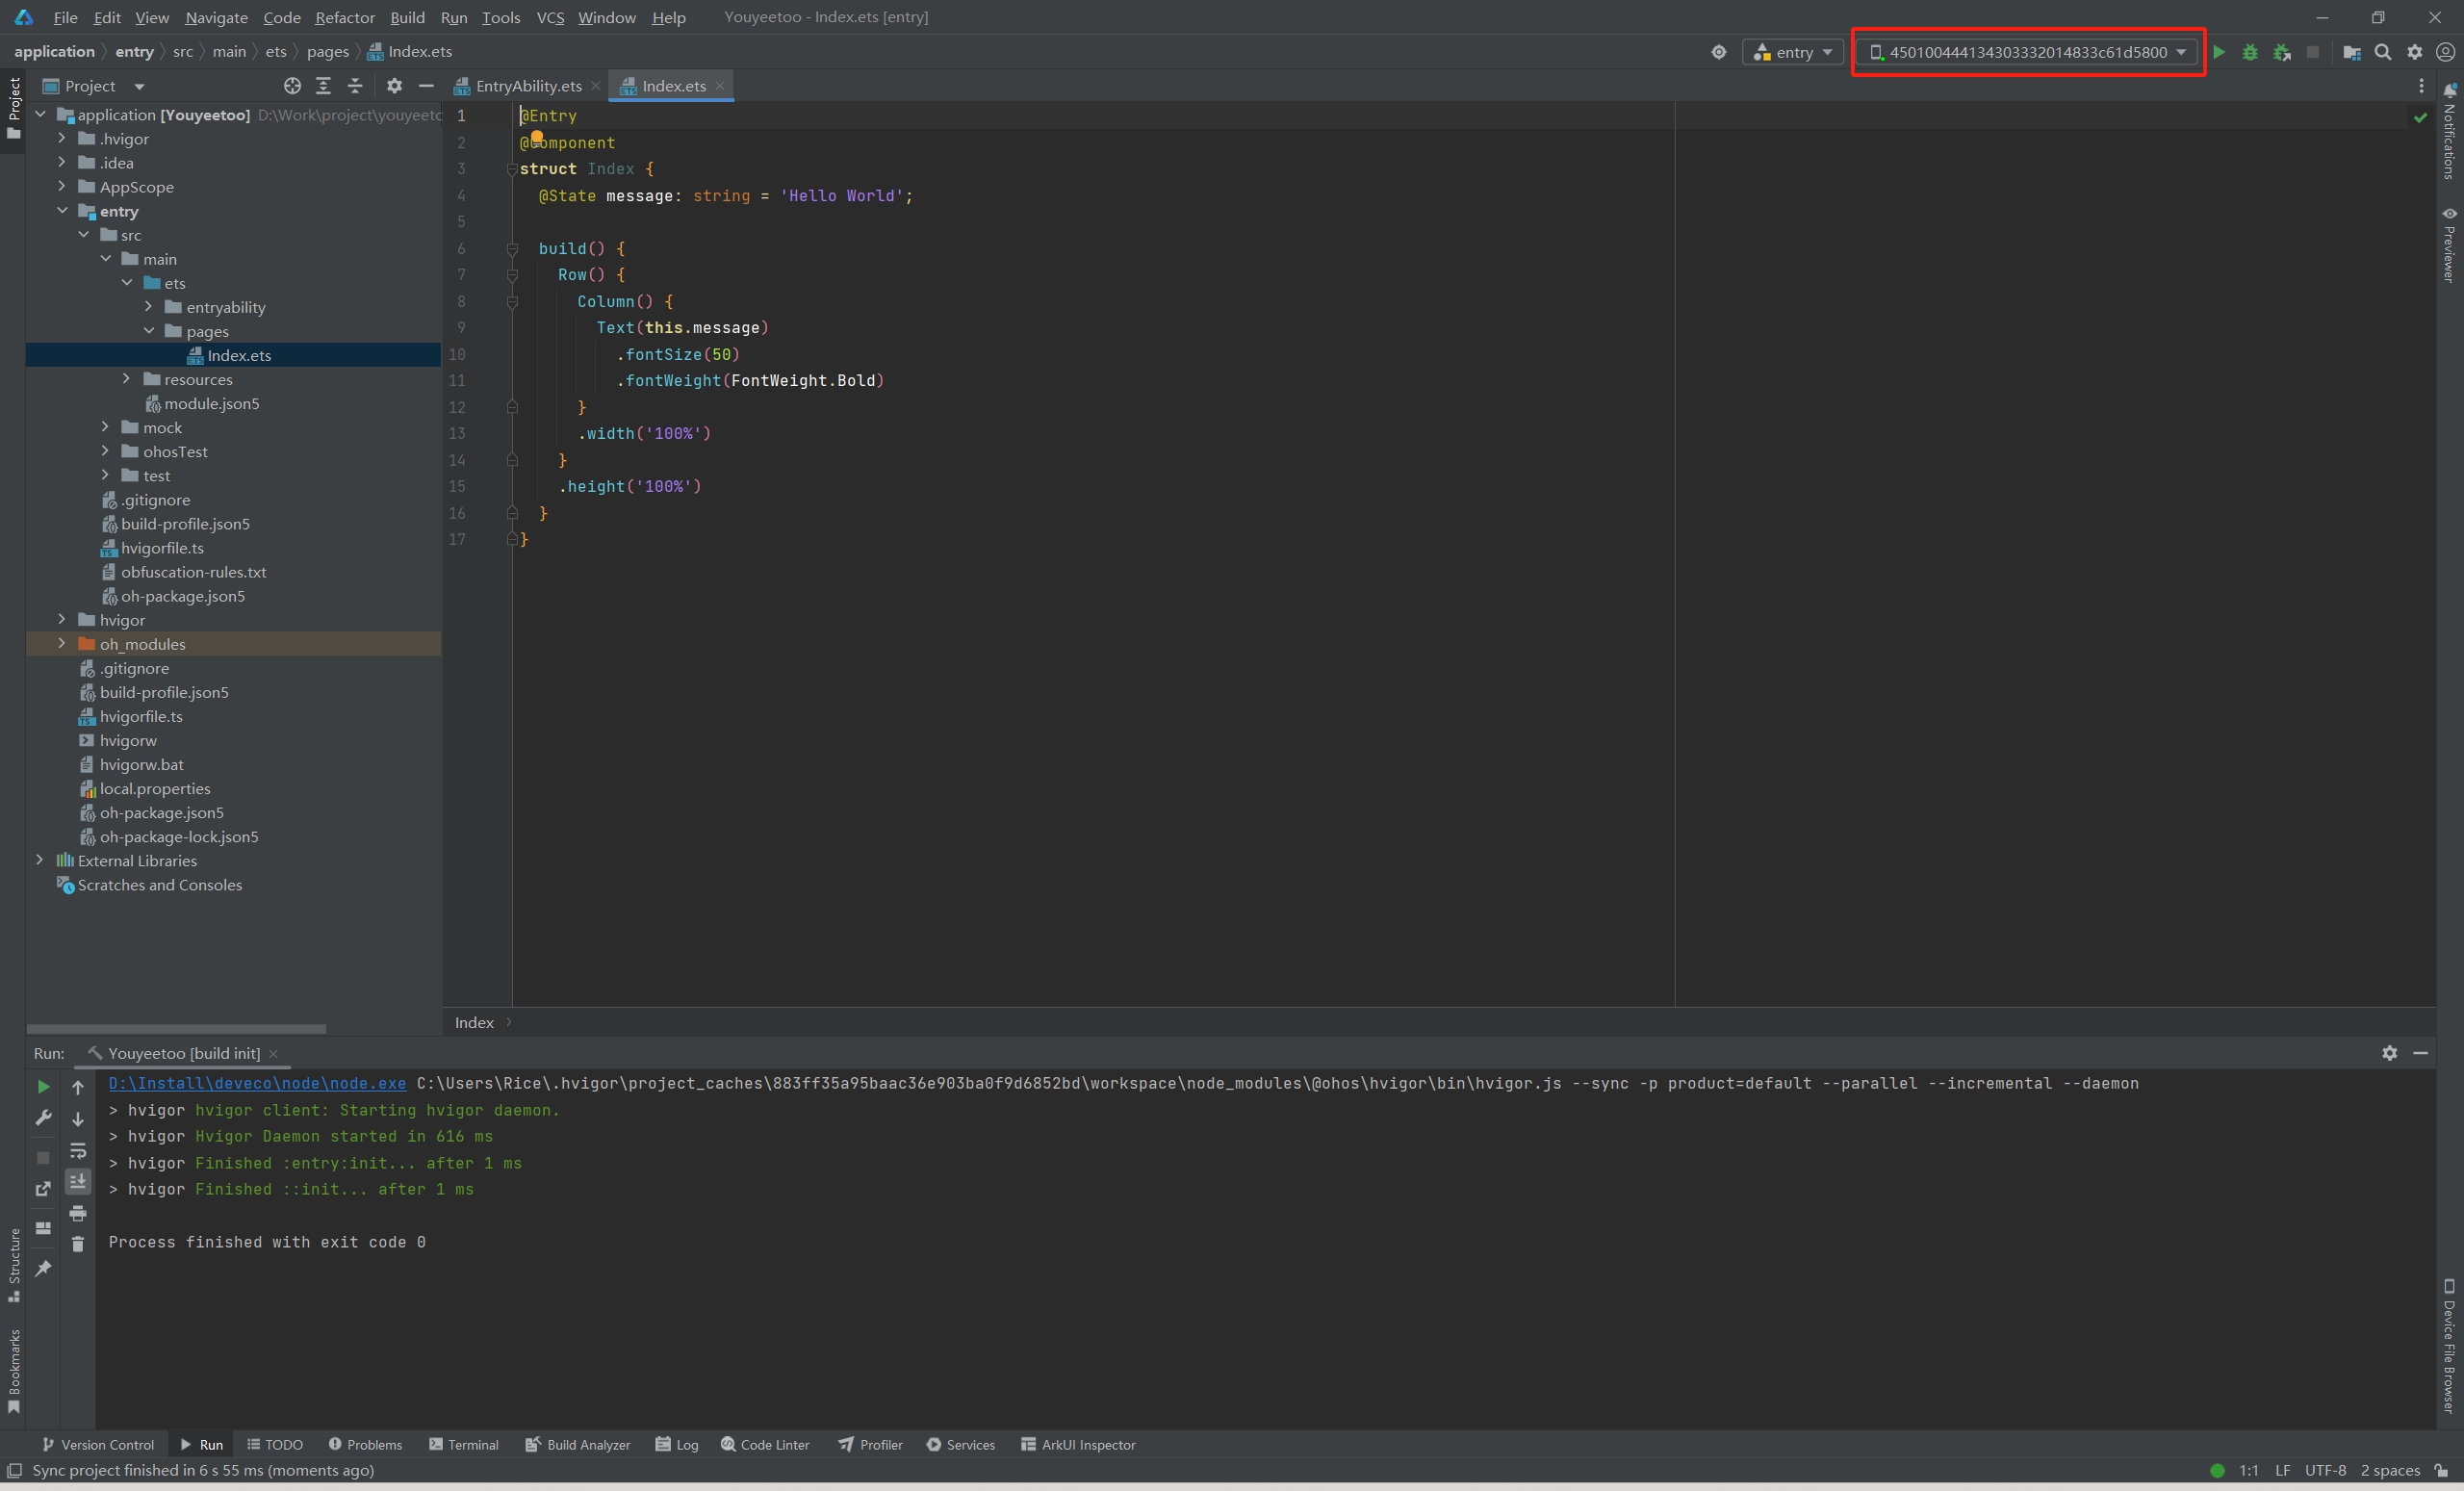Screen dimensions: 2464x1491
Task: Click the green inspection checkmark in the editor
Action: click(2421, 117)
